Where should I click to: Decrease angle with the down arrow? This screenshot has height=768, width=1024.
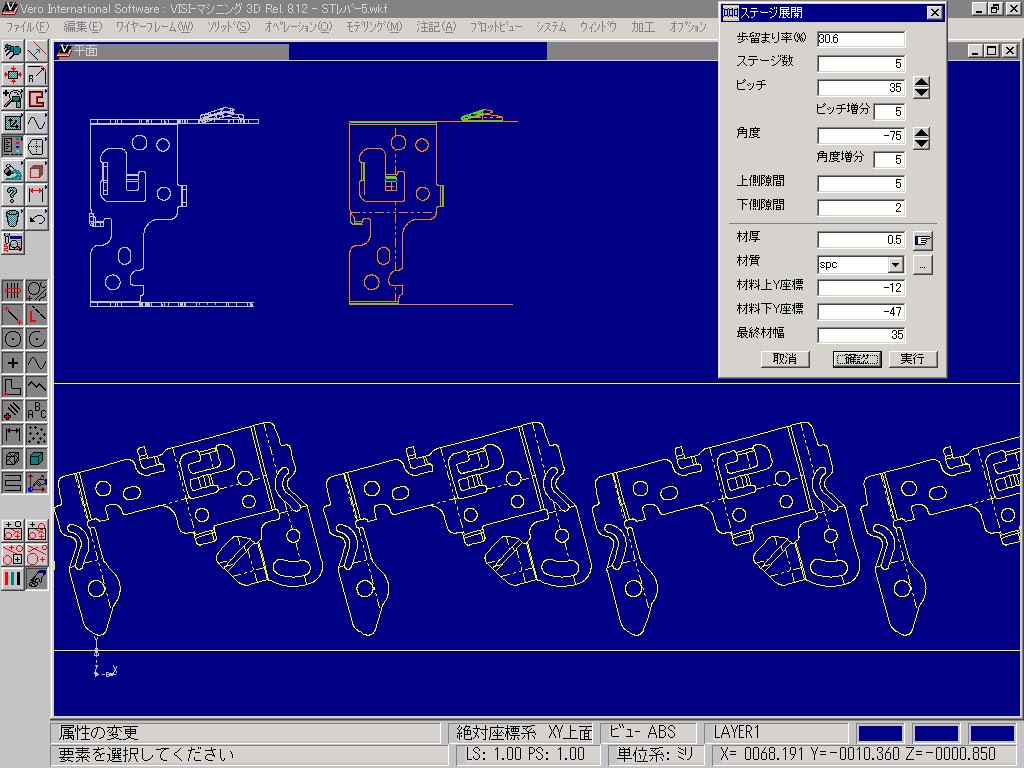pos(921,144)
